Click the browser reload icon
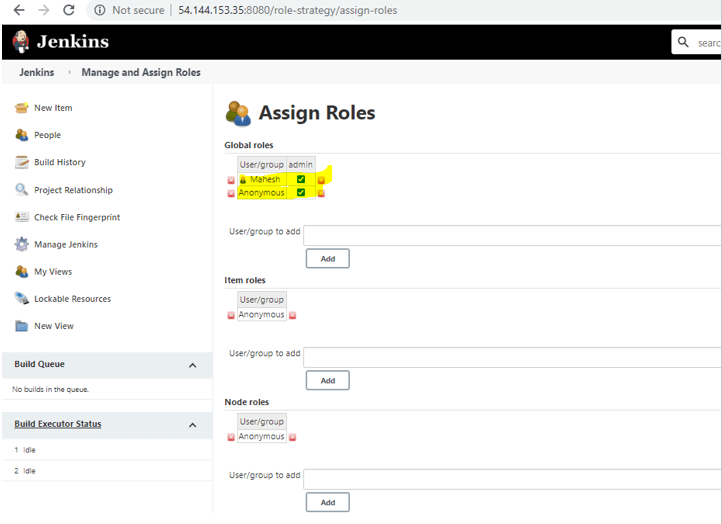The image size is (722, 524). pyautogui.click(x=69, y=10)
